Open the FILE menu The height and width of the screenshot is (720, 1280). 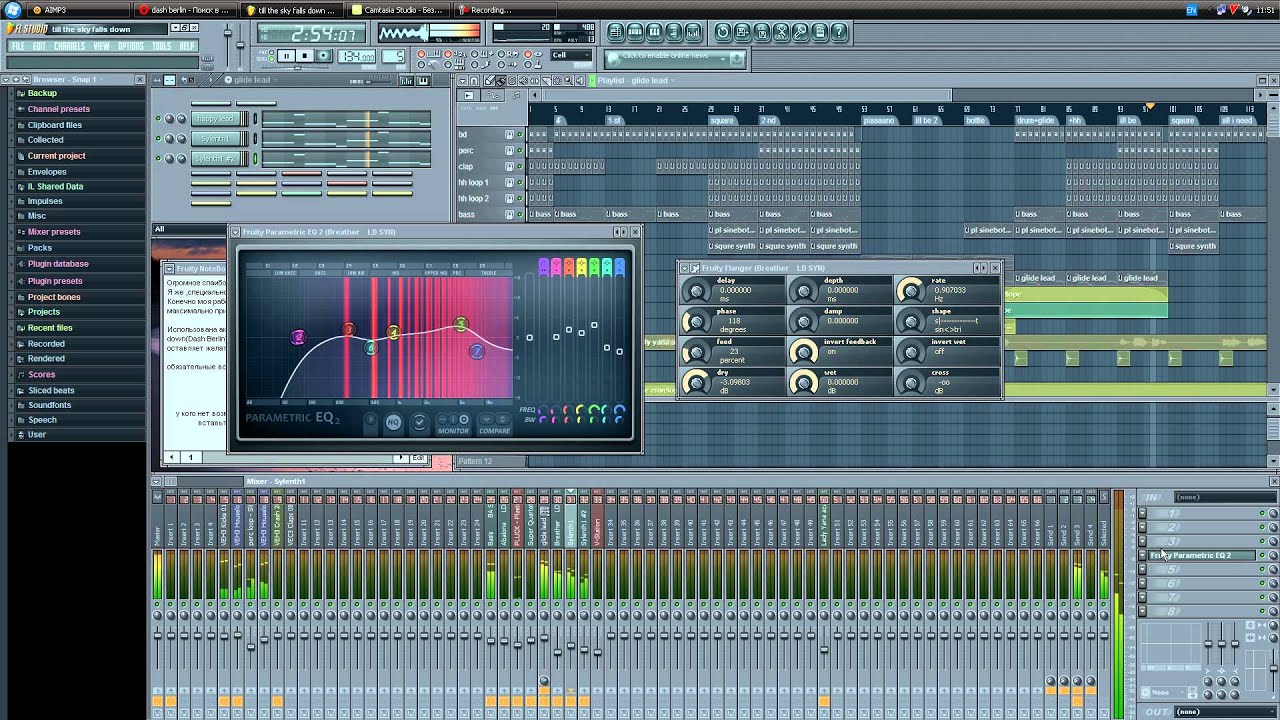click(18, 46)
